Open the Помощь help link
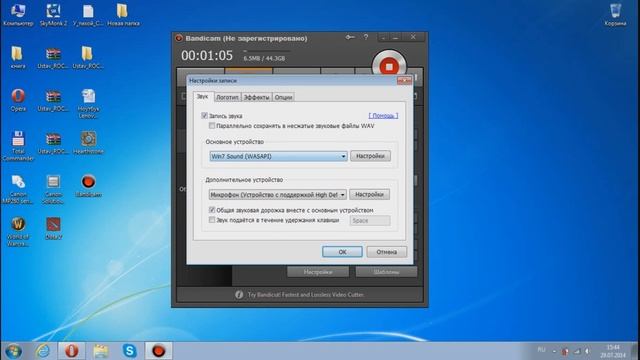Screen dimensions: 640x360 click(383, 116)
